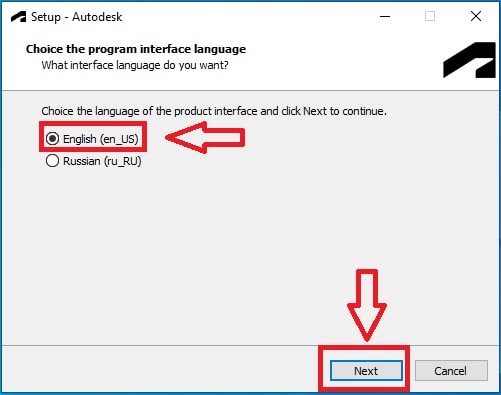Click the instruction text mentioning Next to continue

point(214,111)
